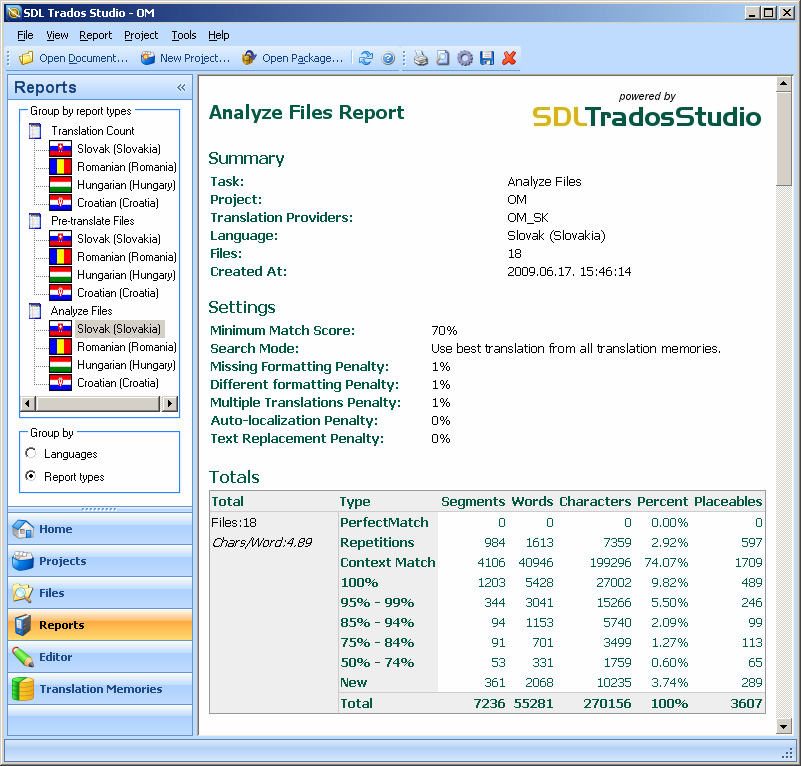Click the Editor view pencil icon

click(x=23, y=657)
